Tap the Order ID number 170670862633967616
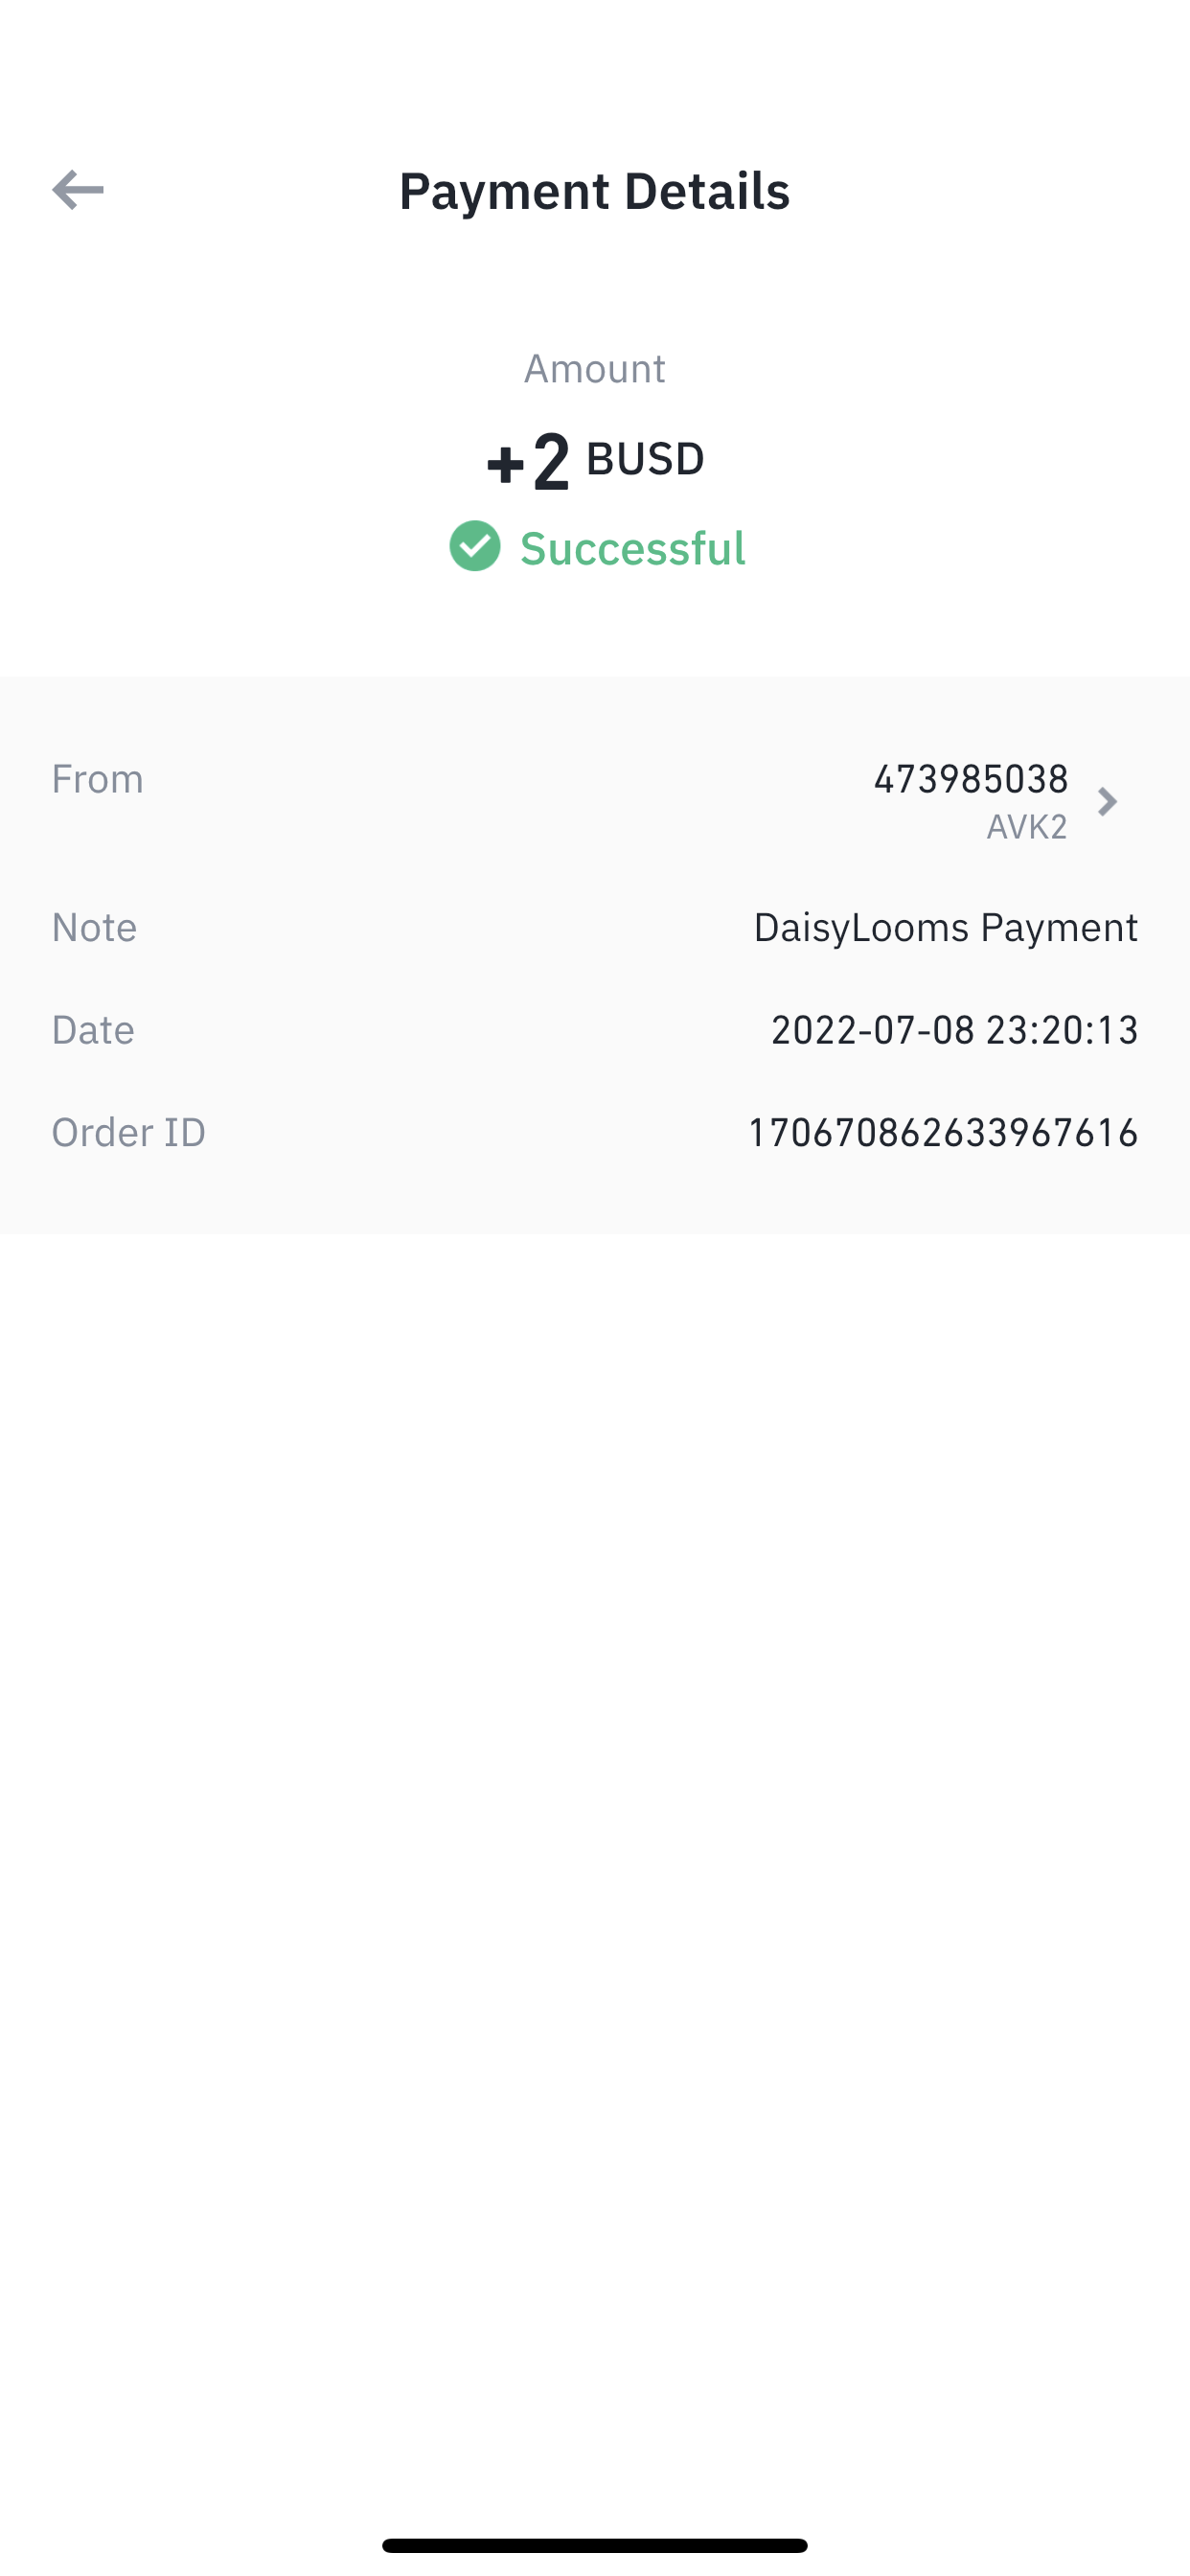The height and width of the screenshot is (2576, 1190). (943, 1132)
